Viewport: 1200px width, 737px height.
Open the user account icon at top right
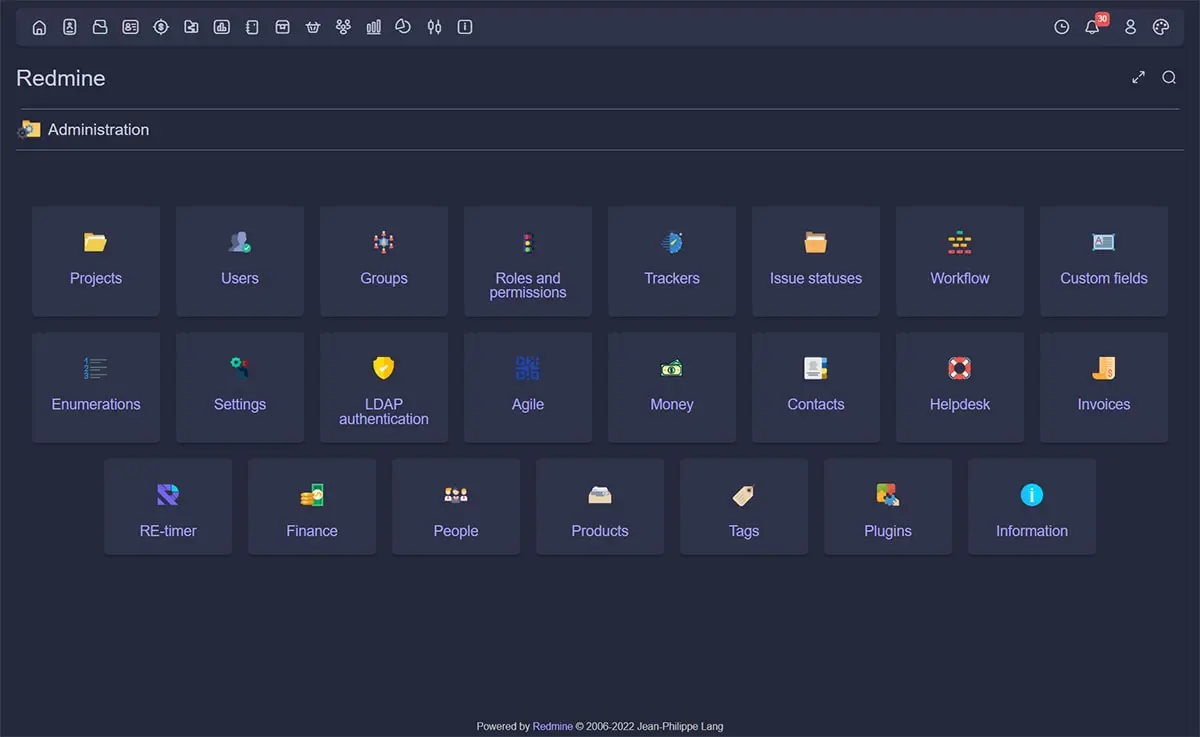[1131, 27]
